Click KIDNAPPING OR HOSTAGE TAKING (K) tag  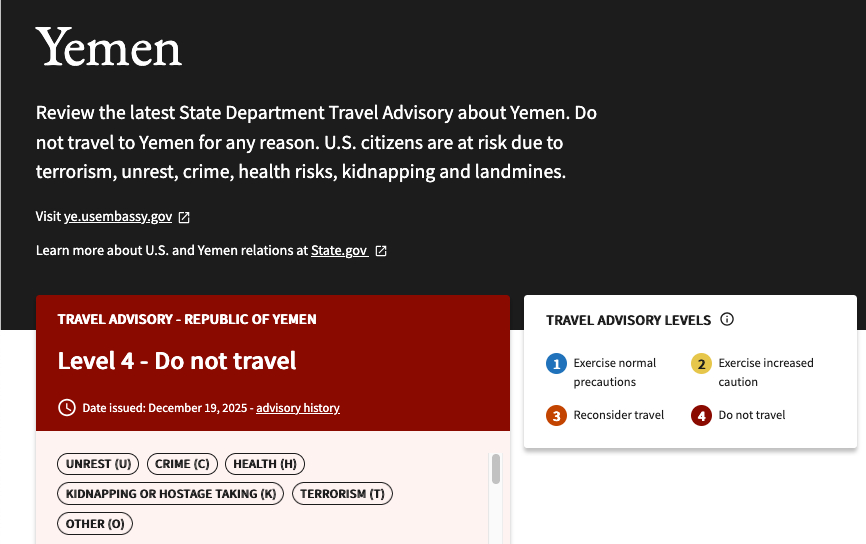[170, 494]
